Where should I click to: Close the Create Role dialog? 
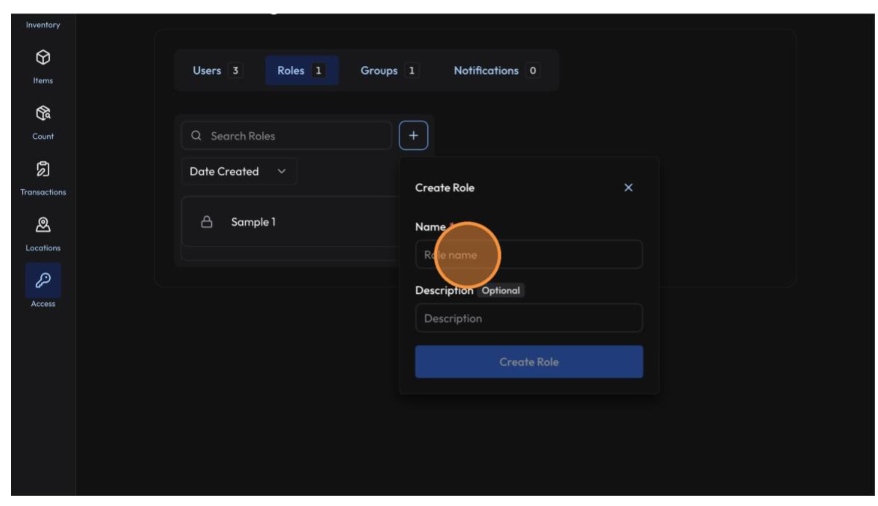[628, 188]
